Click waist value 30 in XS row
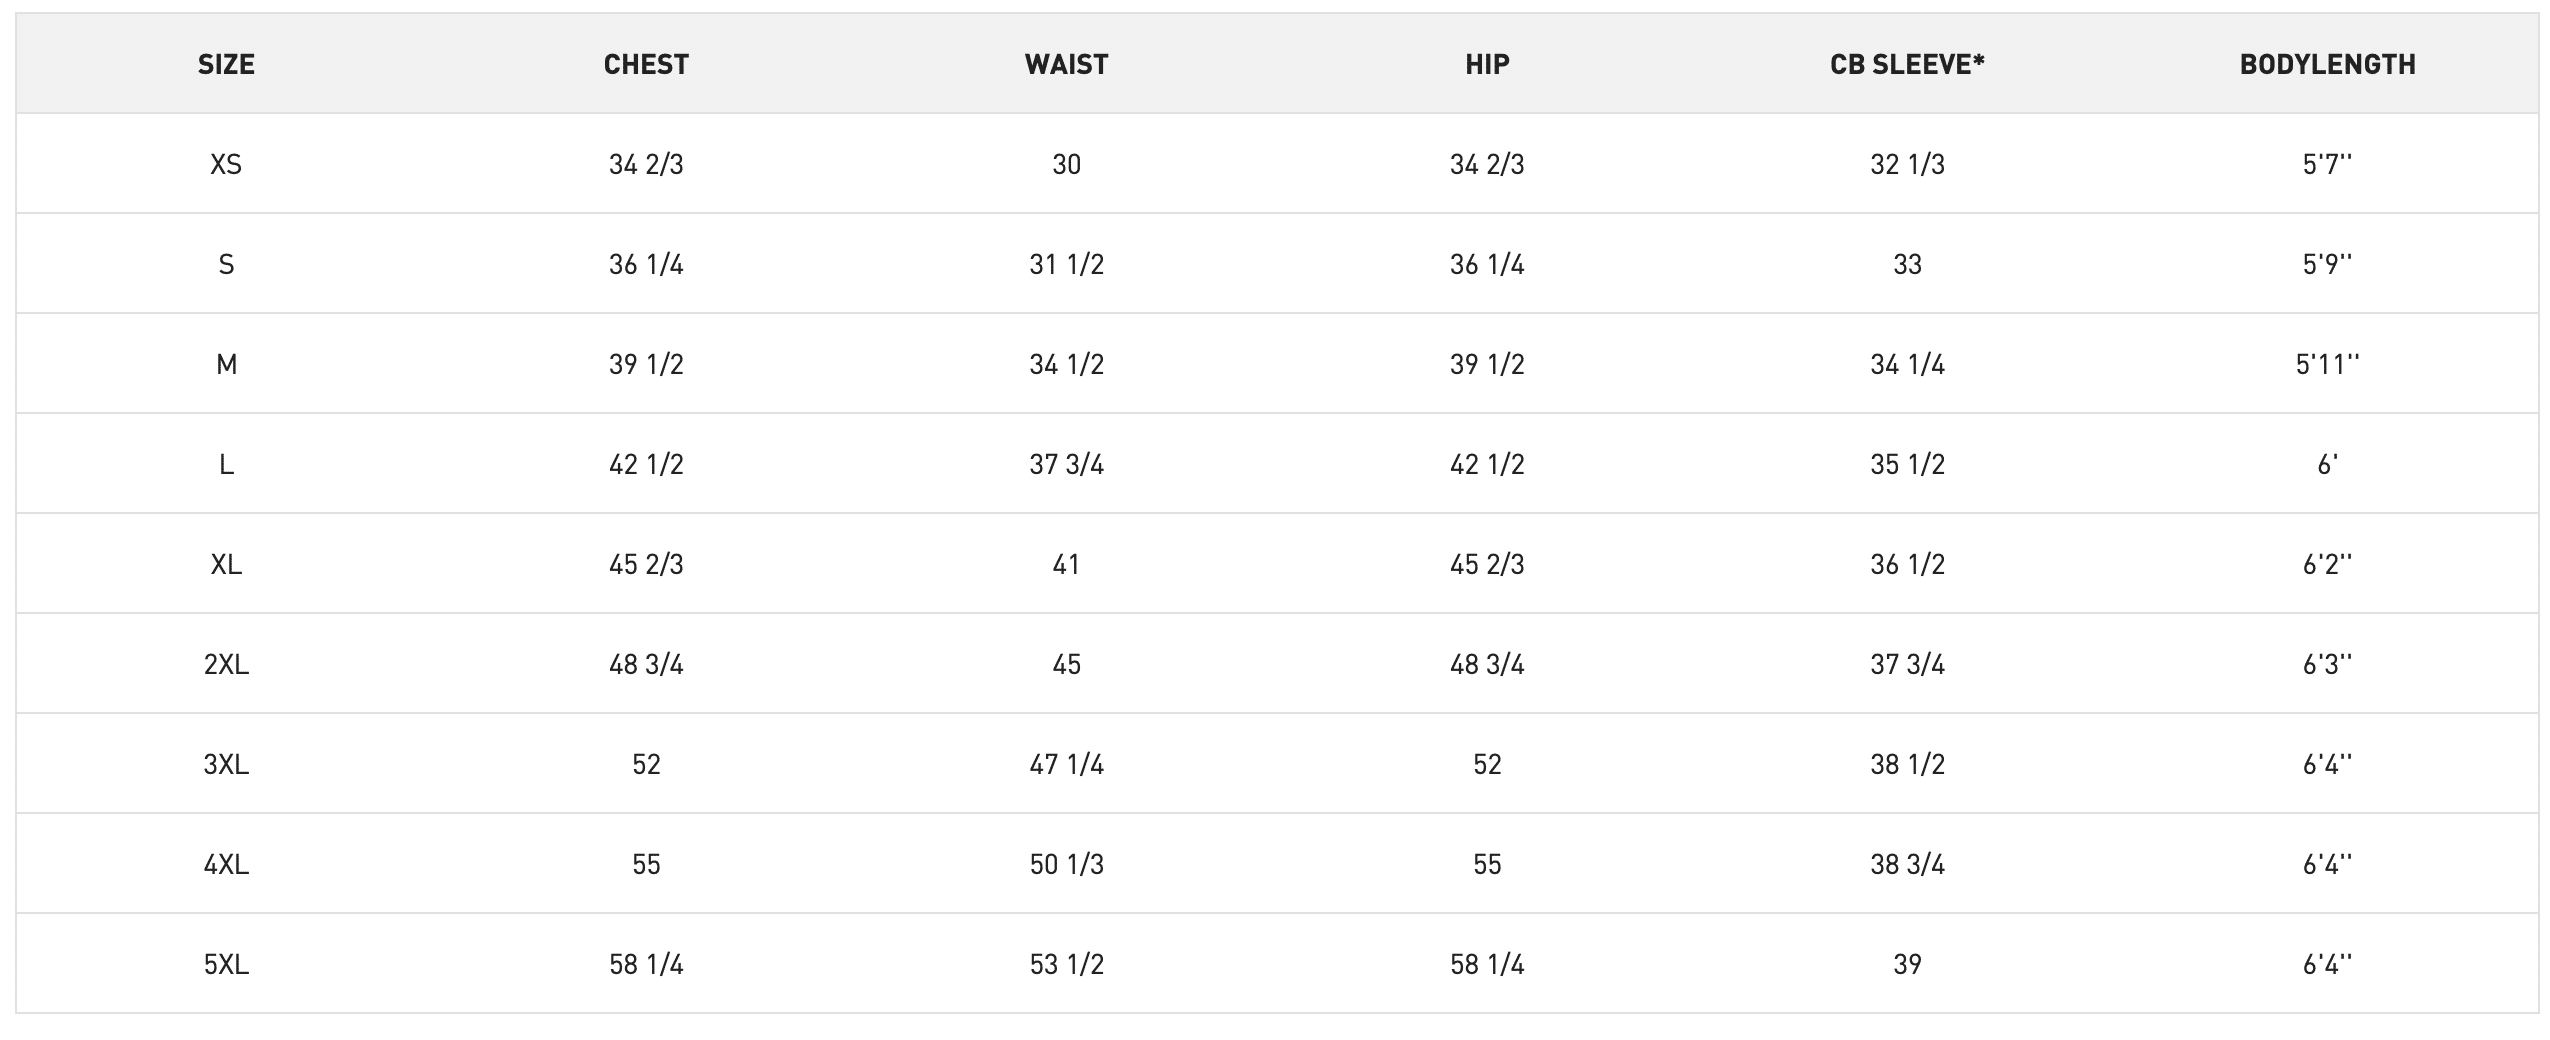 click(1066, 164)
